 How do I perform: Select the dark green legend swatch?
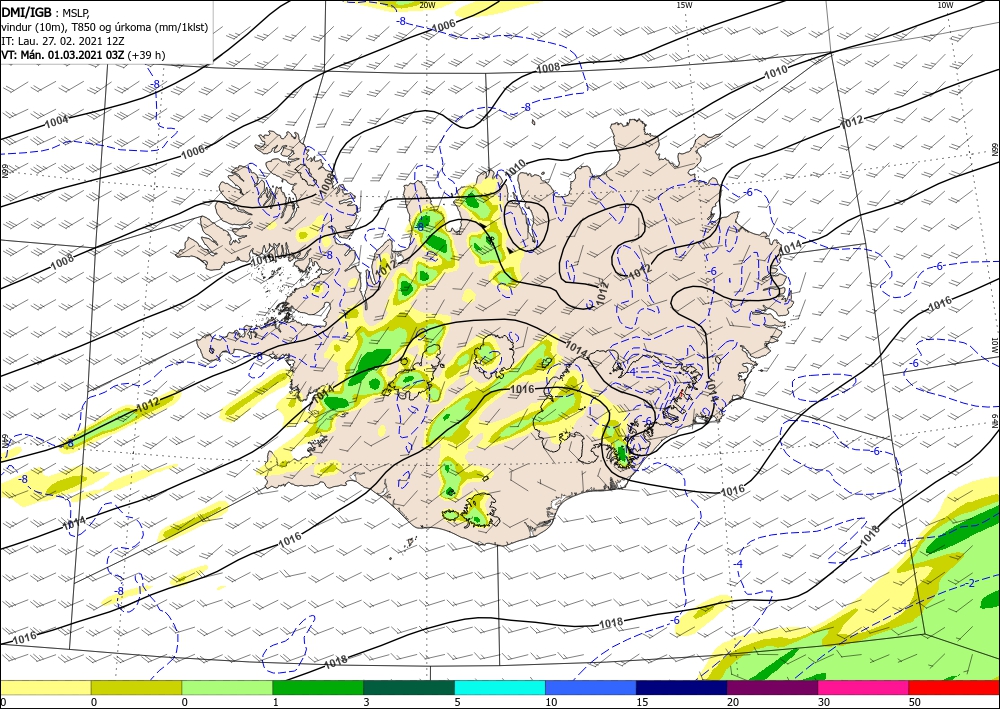pyautogui.click(x=409, y=688)
